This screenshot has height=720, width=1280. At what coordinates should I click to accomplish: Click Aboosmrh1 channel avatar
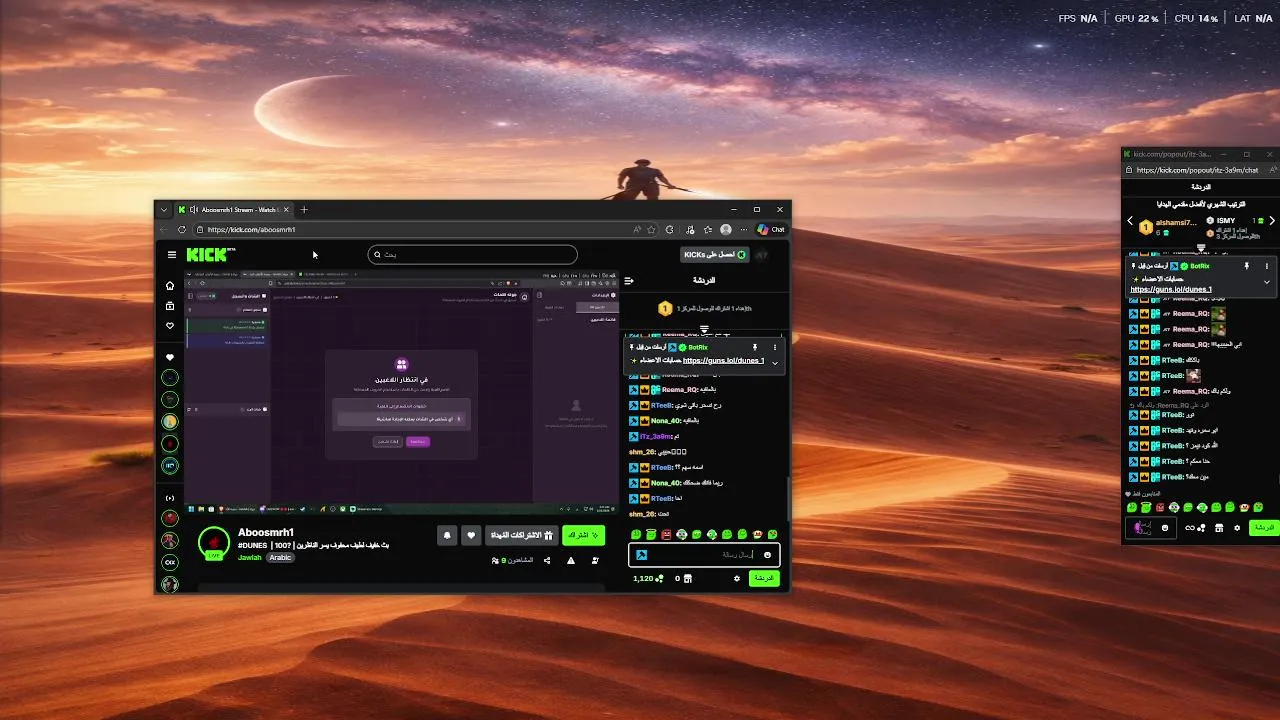tap(213, 543)
